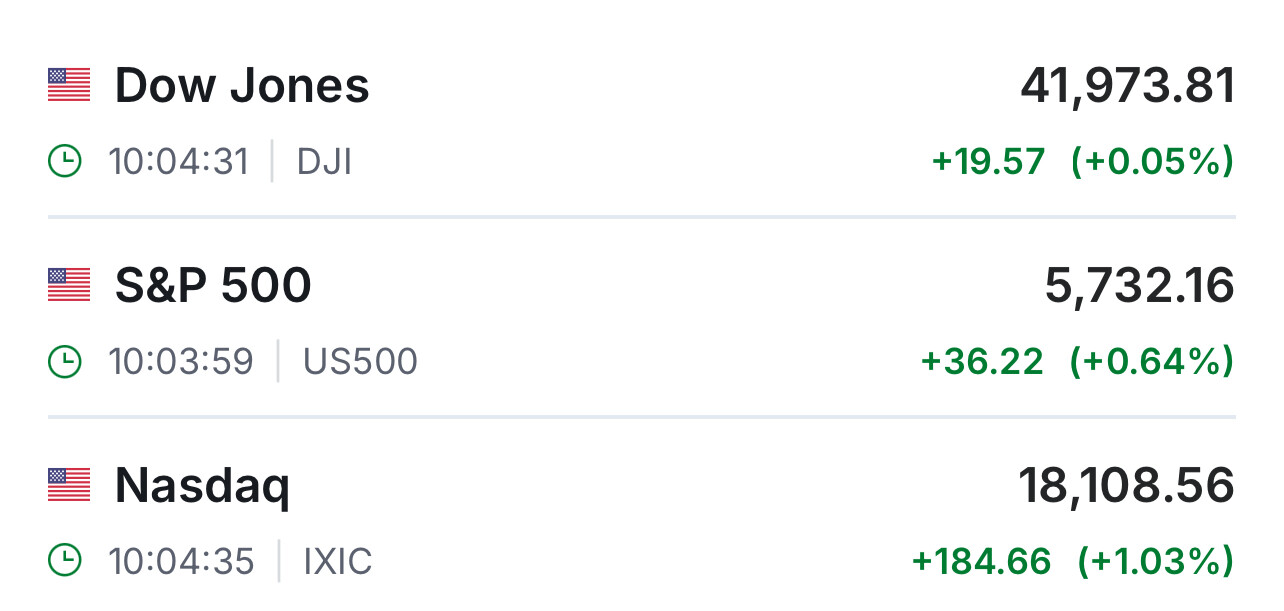This screenshot has width=1284, height=611.
Task: Open the Dow Jones index name
Action: tap(242, 86)
